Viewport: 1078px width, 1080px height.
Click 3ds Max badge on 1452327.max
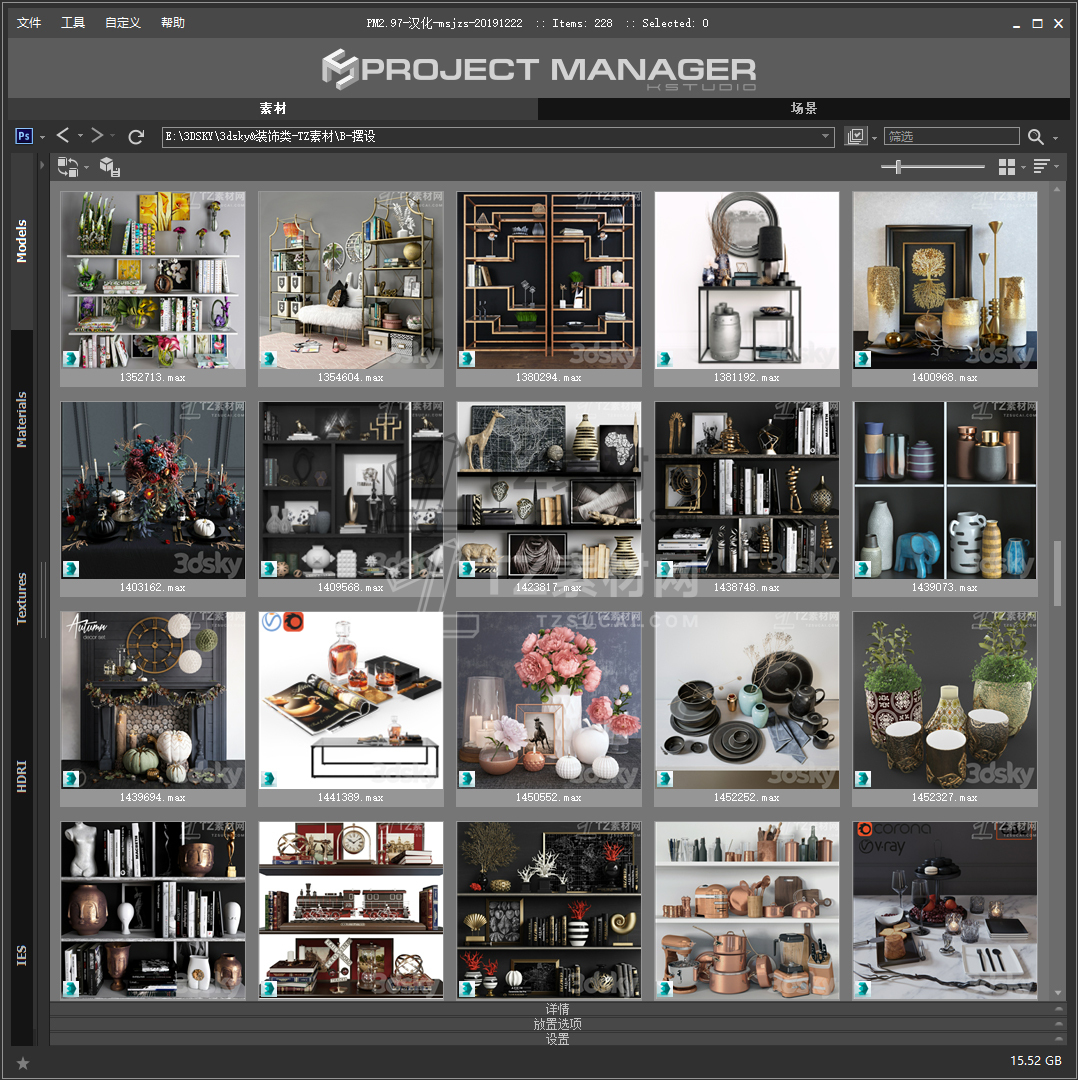[863, 779]
